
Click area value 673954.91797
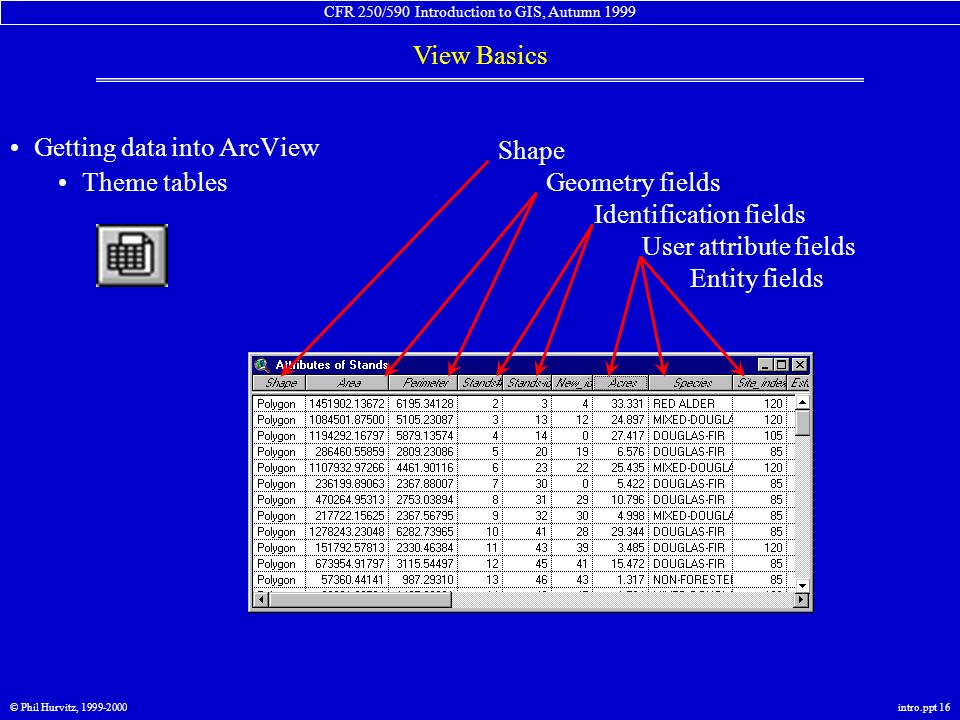coord(350,564)
